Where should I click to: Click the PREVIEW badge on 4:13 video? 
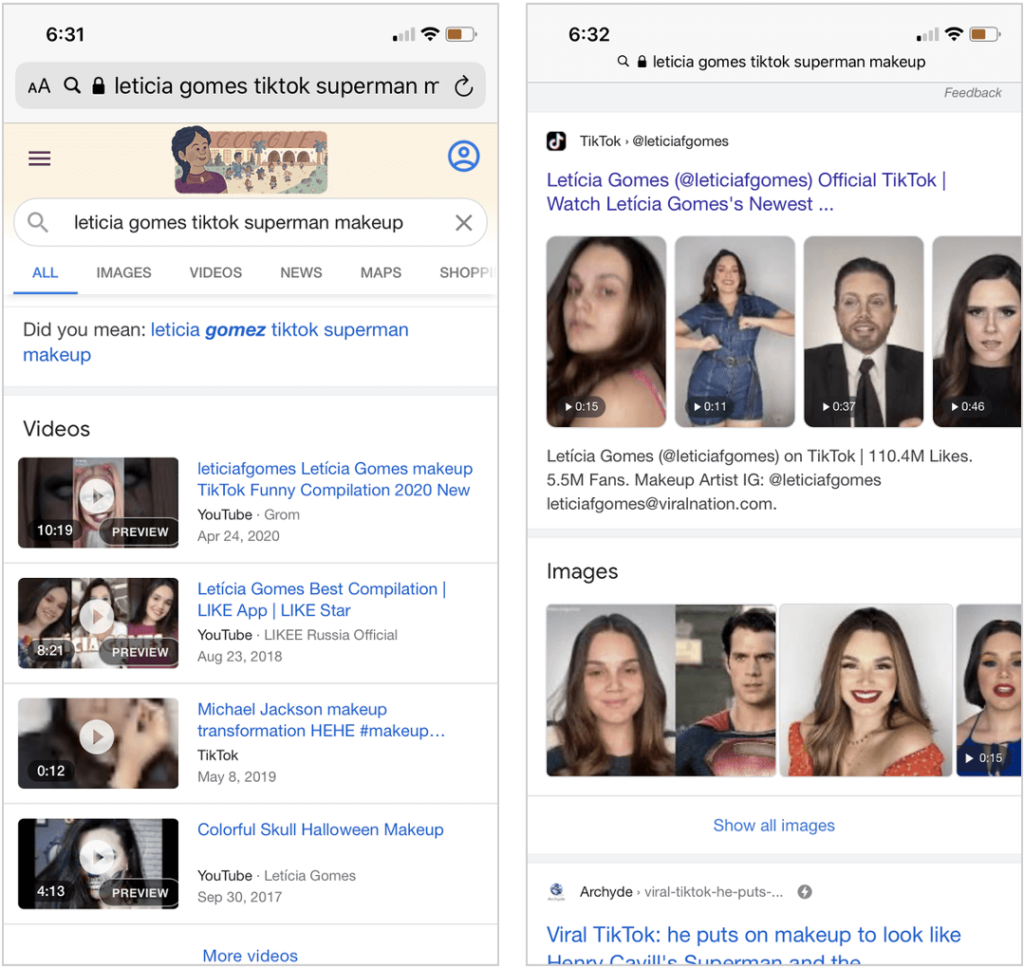[139, 893]
